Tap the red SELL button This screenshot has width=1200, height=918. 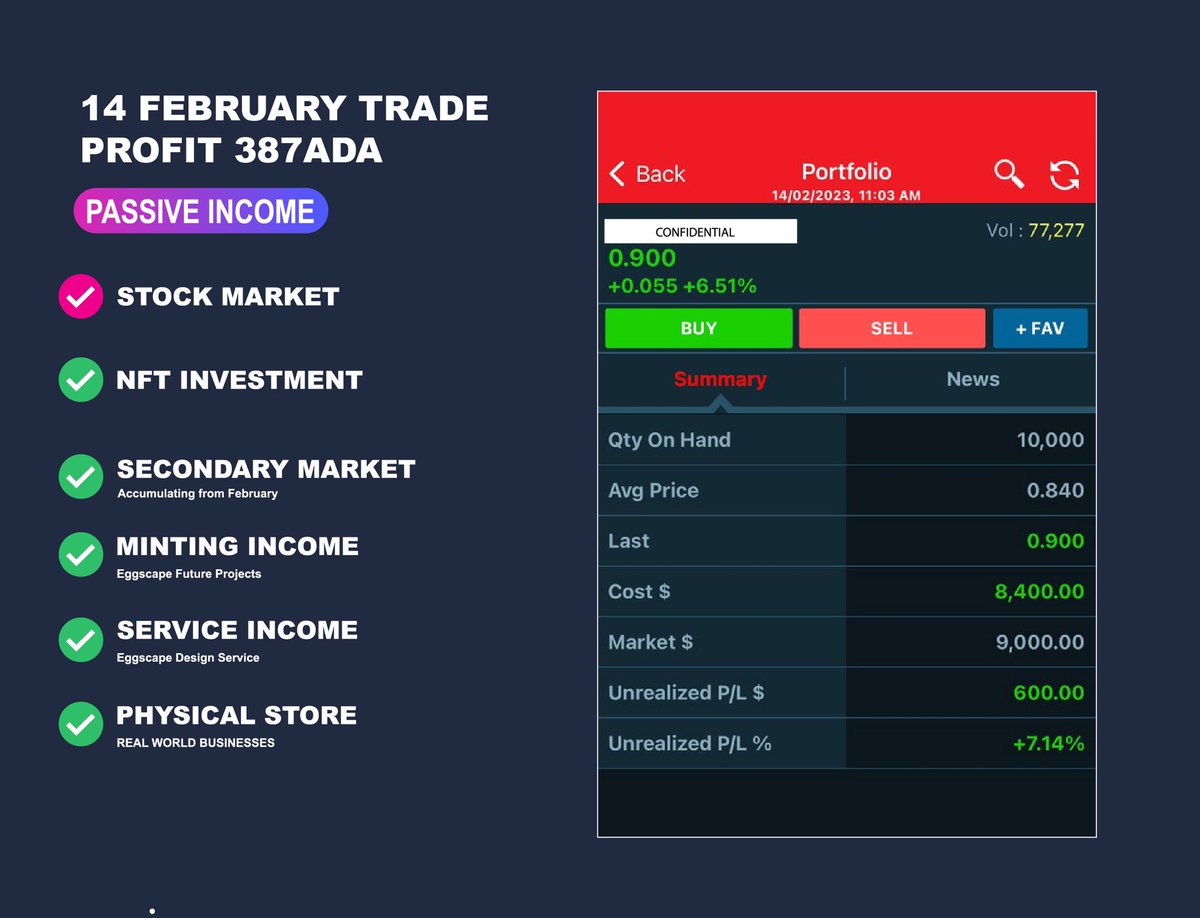(x=892, y=328)
